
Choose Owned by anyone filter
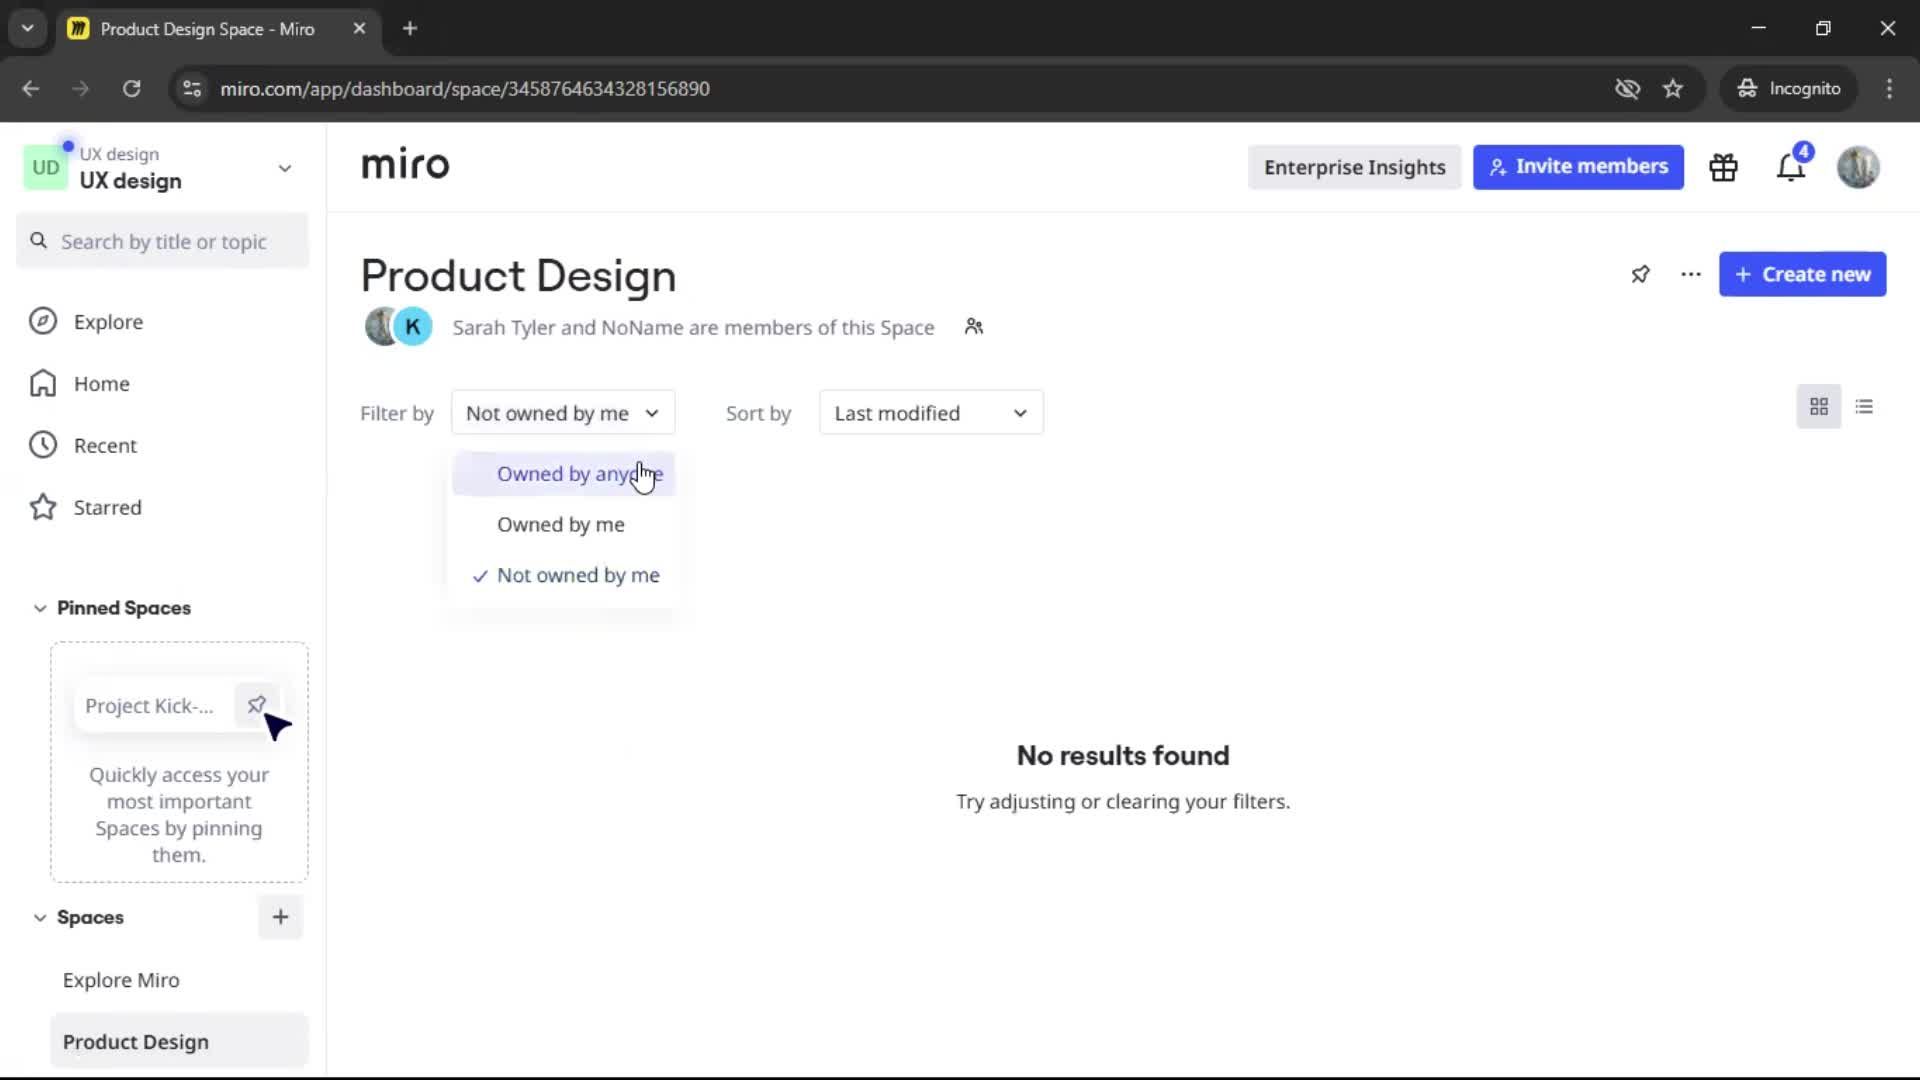[x=564, y=474]
